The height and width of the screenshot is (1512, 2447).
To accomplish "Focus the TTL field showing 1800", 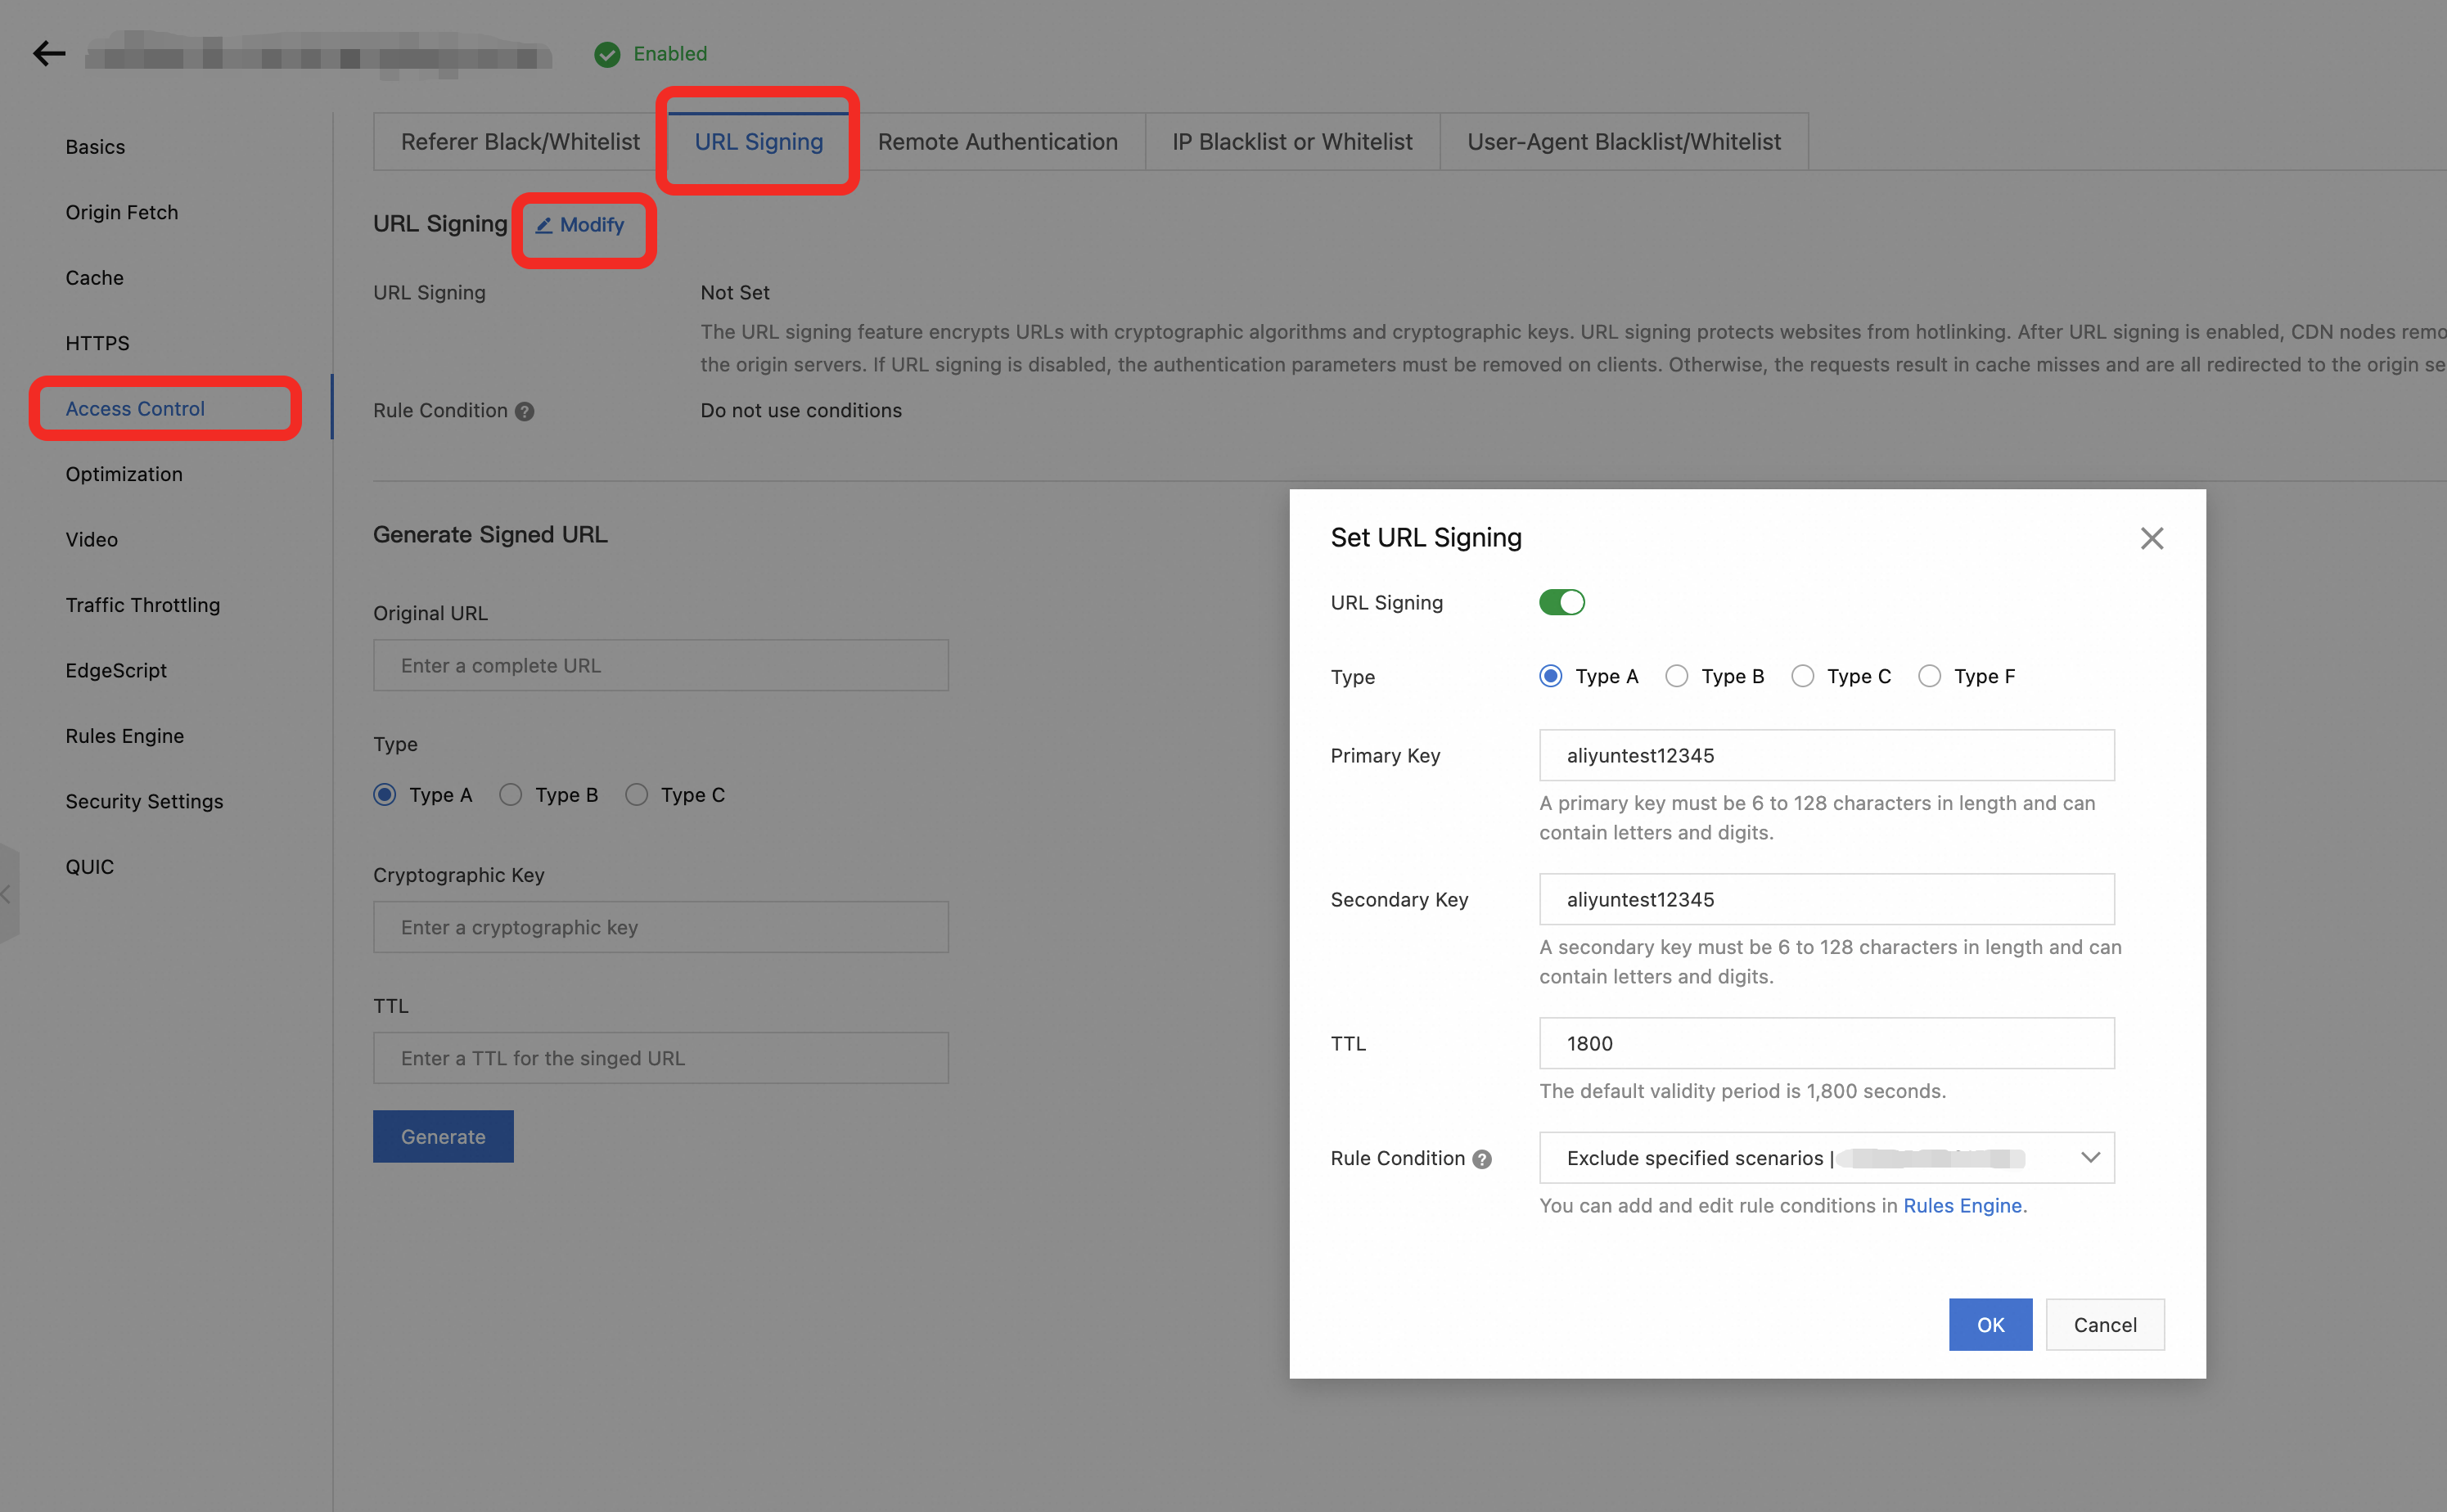I will (1827, 1043).
